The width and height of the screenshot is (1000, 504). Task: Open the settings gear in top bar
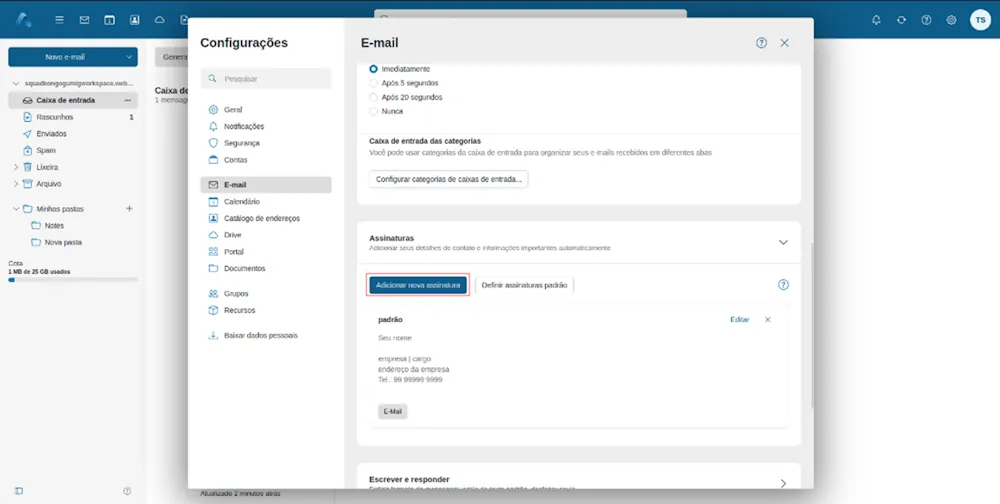click(x=951, y=20)
